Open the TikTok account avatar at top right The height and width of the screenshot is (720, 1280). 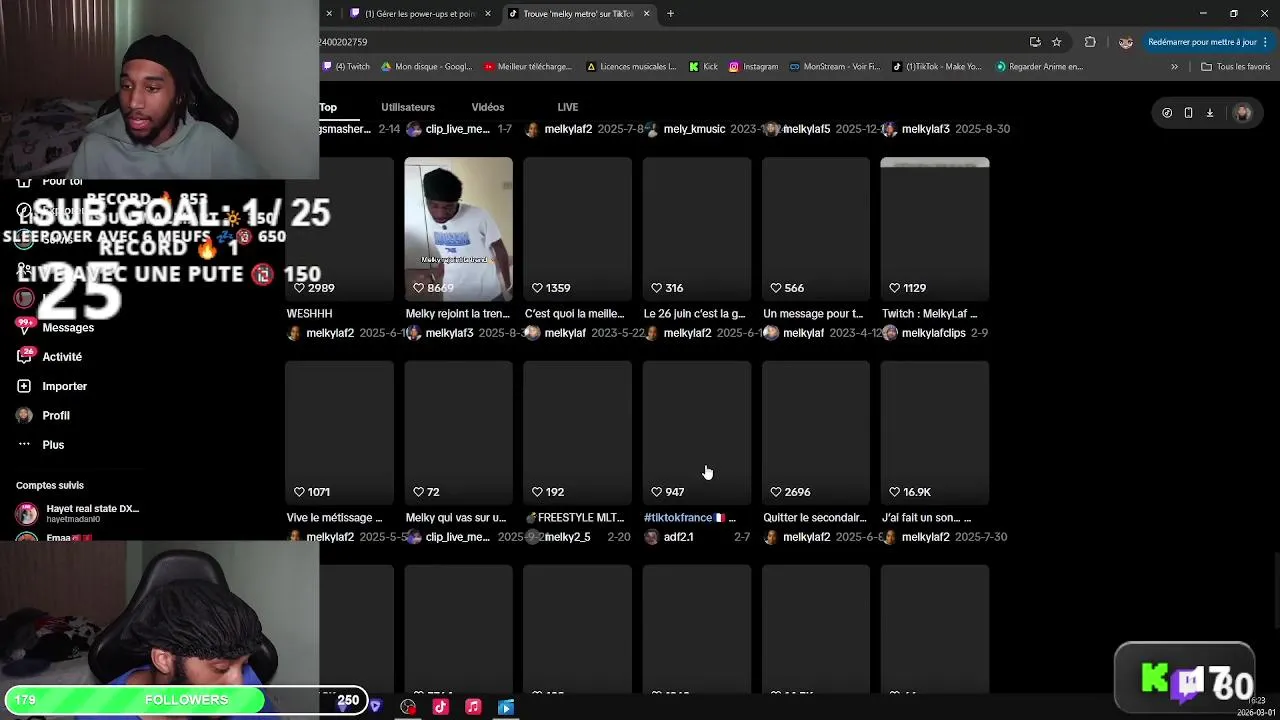(x=1243, y=113)
